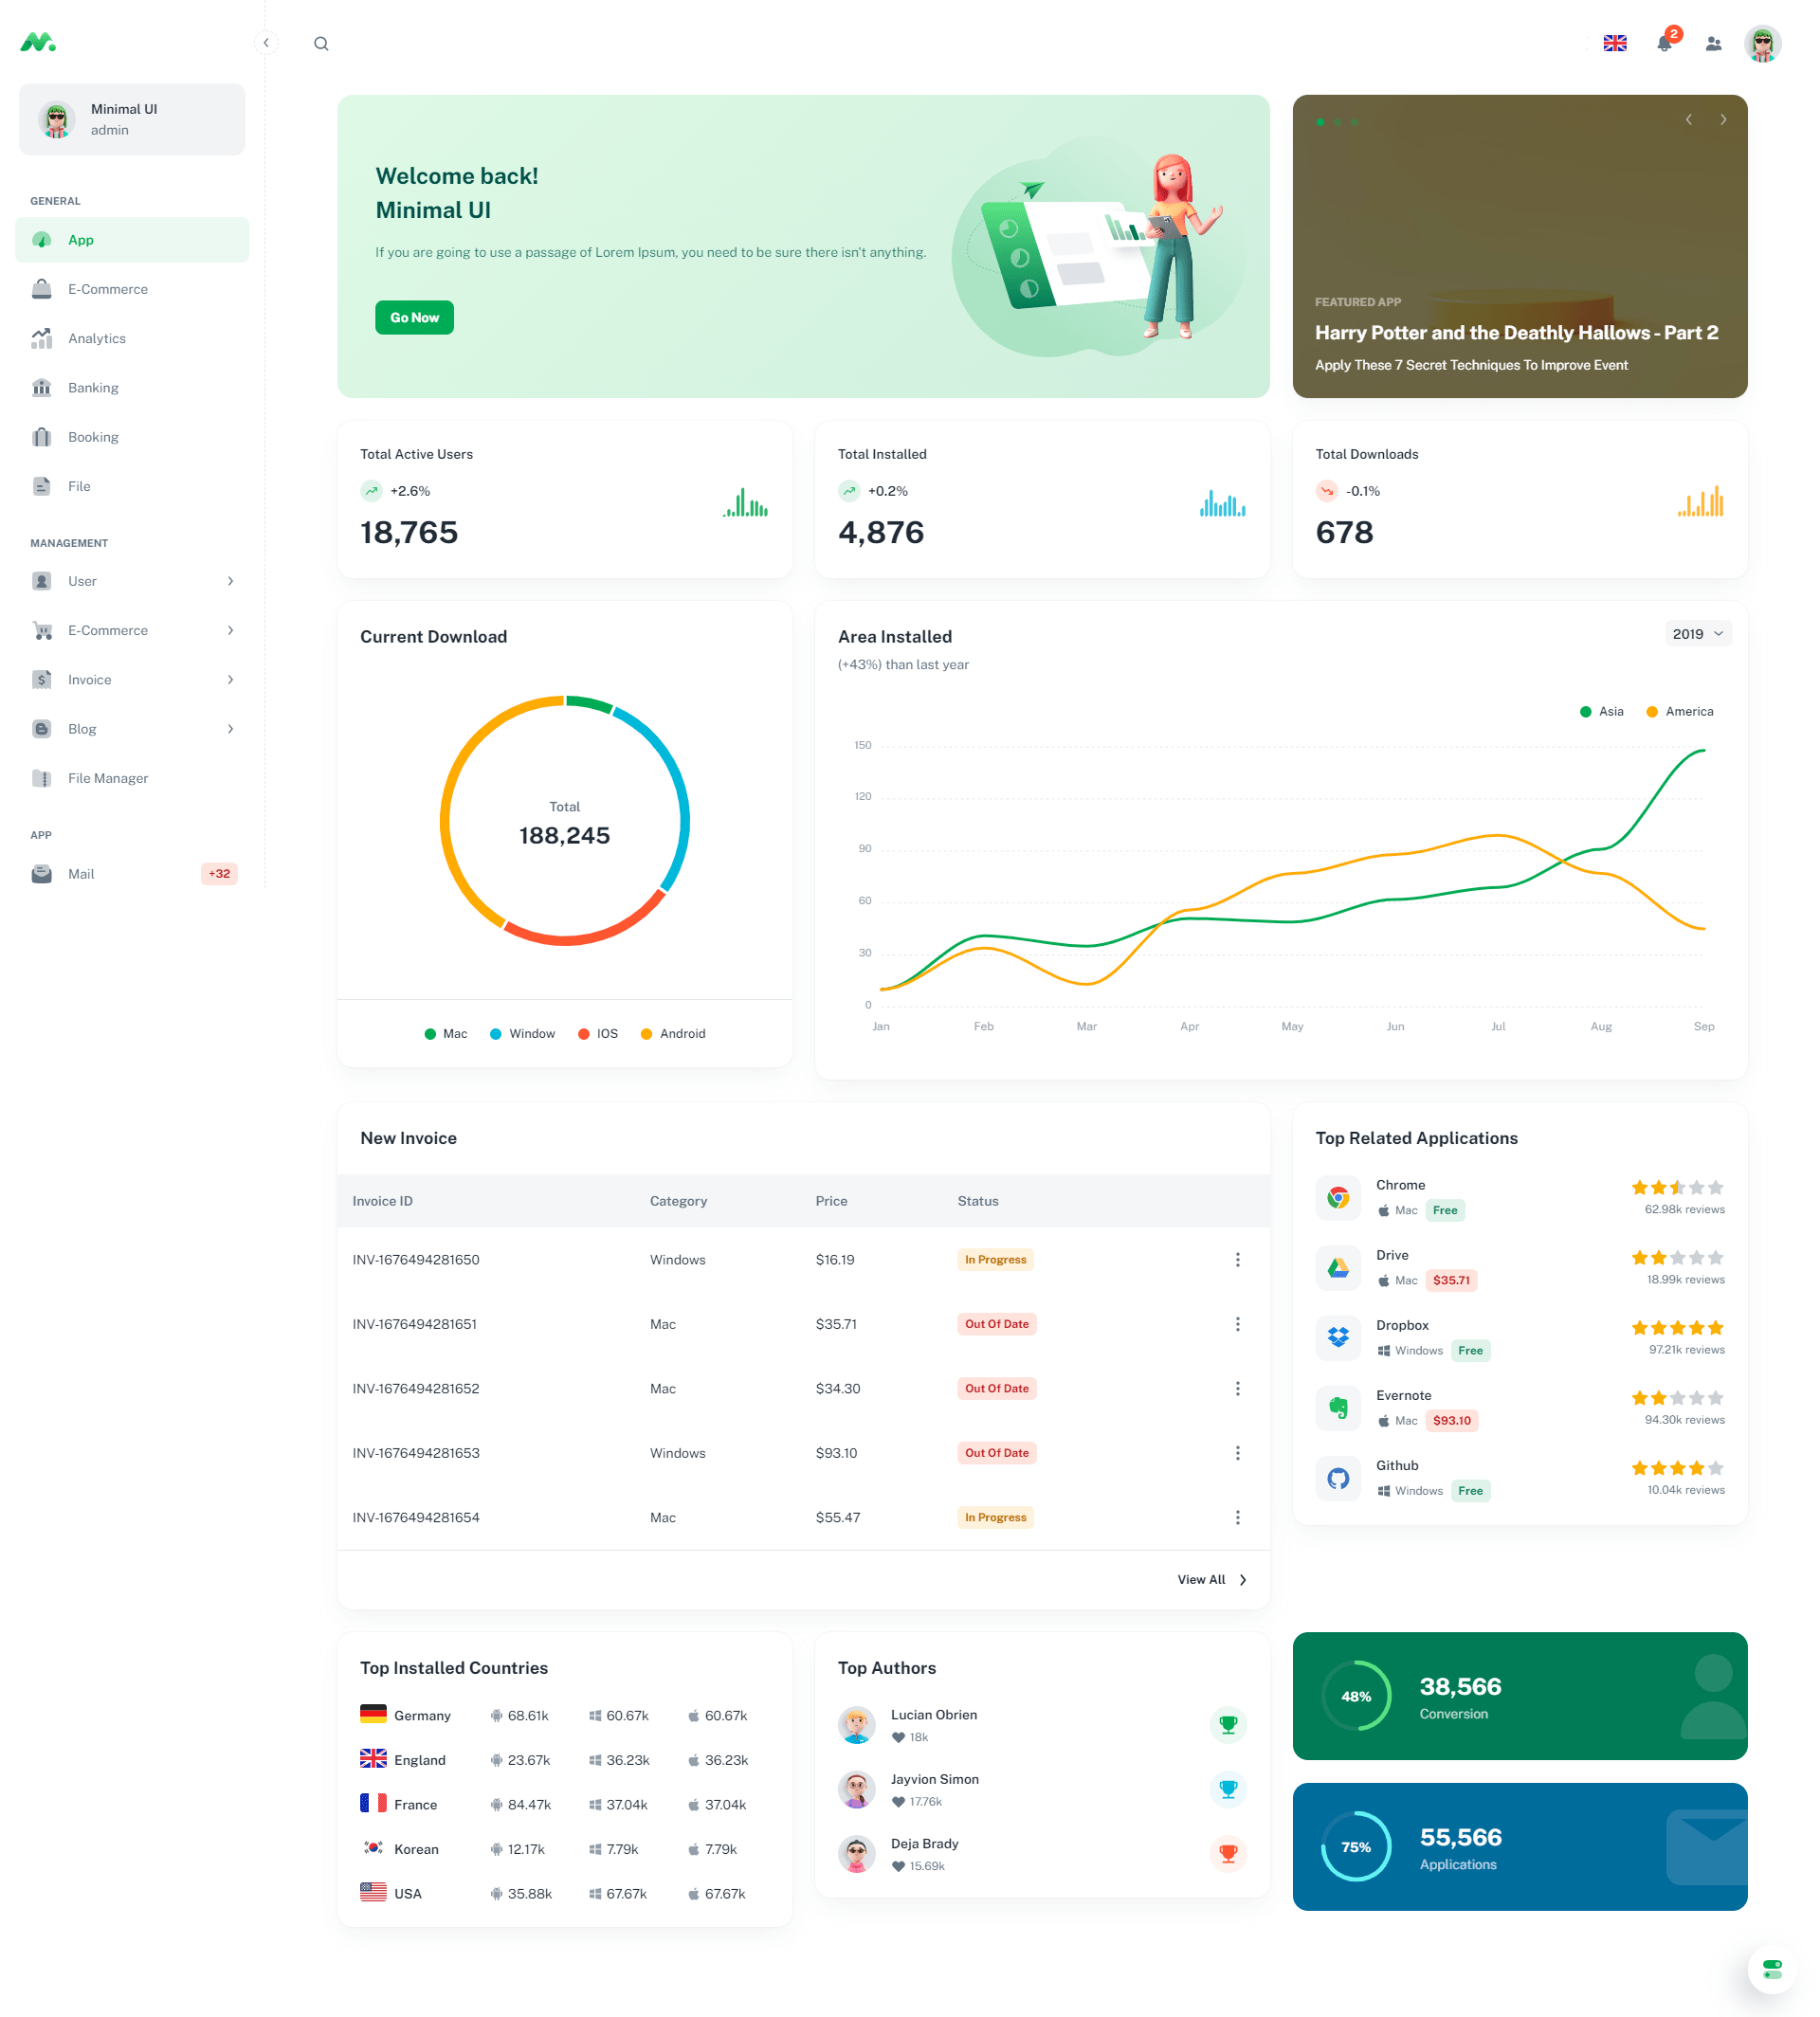The height and width of the screenshot is (2017, 1820).
Task: Click the Evernote app icon
Action: click(x=1338, y=1407)
